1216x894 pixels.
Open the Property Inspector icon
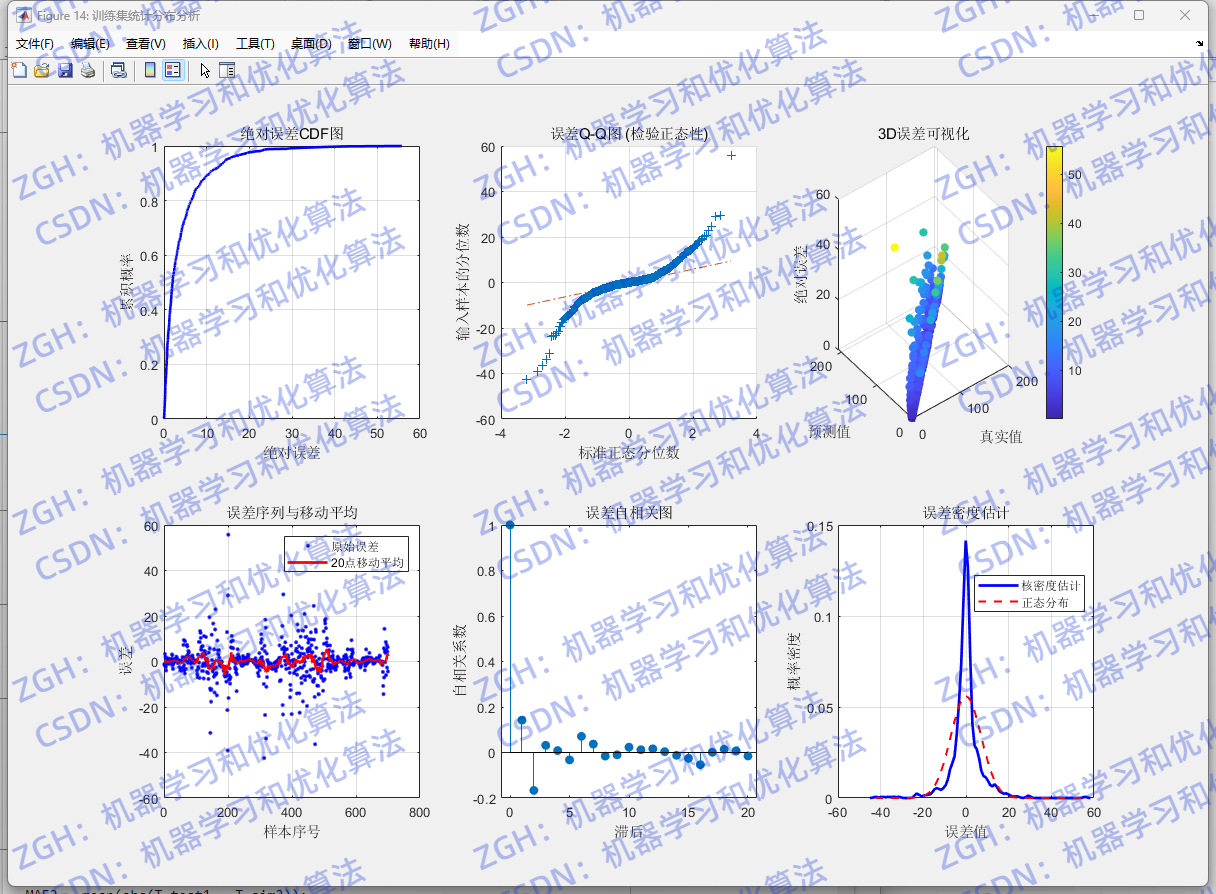pyautogui.click(x=227, y=70)
